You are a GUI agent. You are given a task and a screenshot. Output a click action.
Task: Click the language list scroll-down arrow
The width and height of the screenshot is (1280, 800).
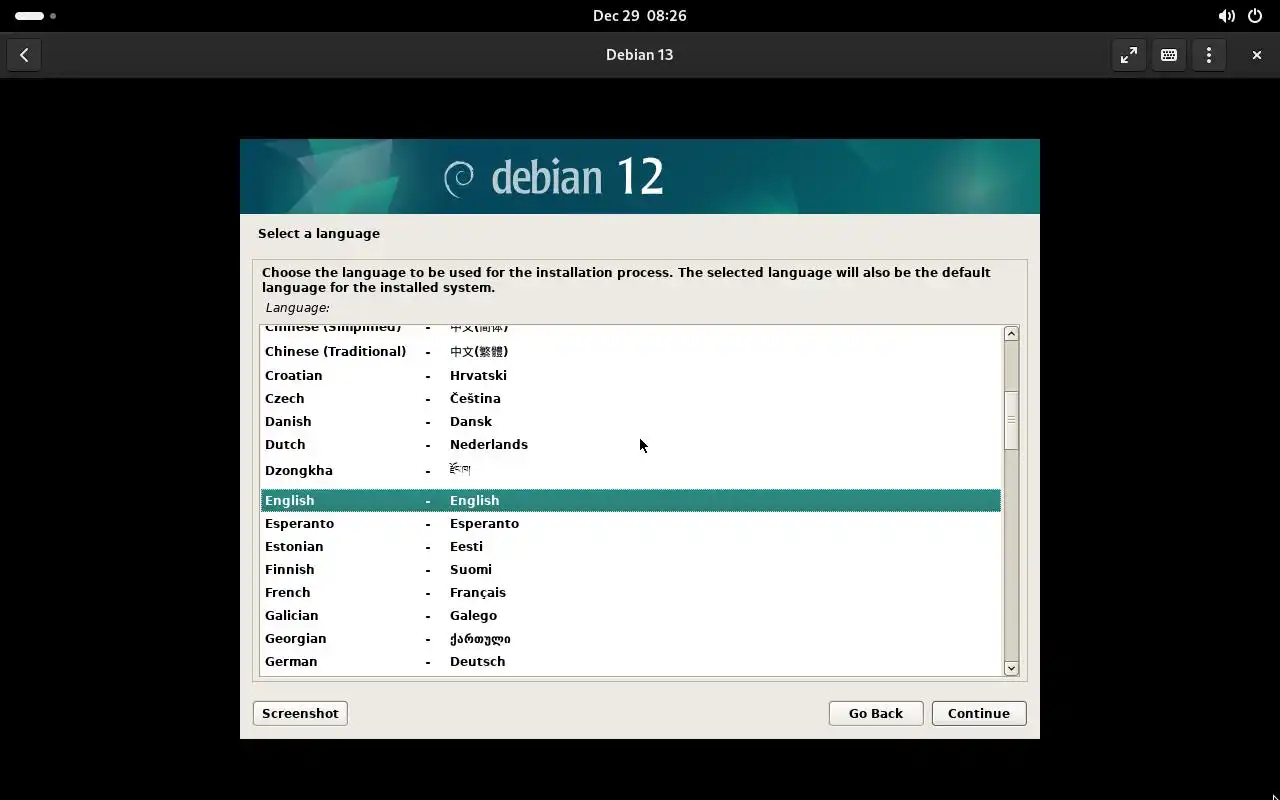pos(1011,668)
